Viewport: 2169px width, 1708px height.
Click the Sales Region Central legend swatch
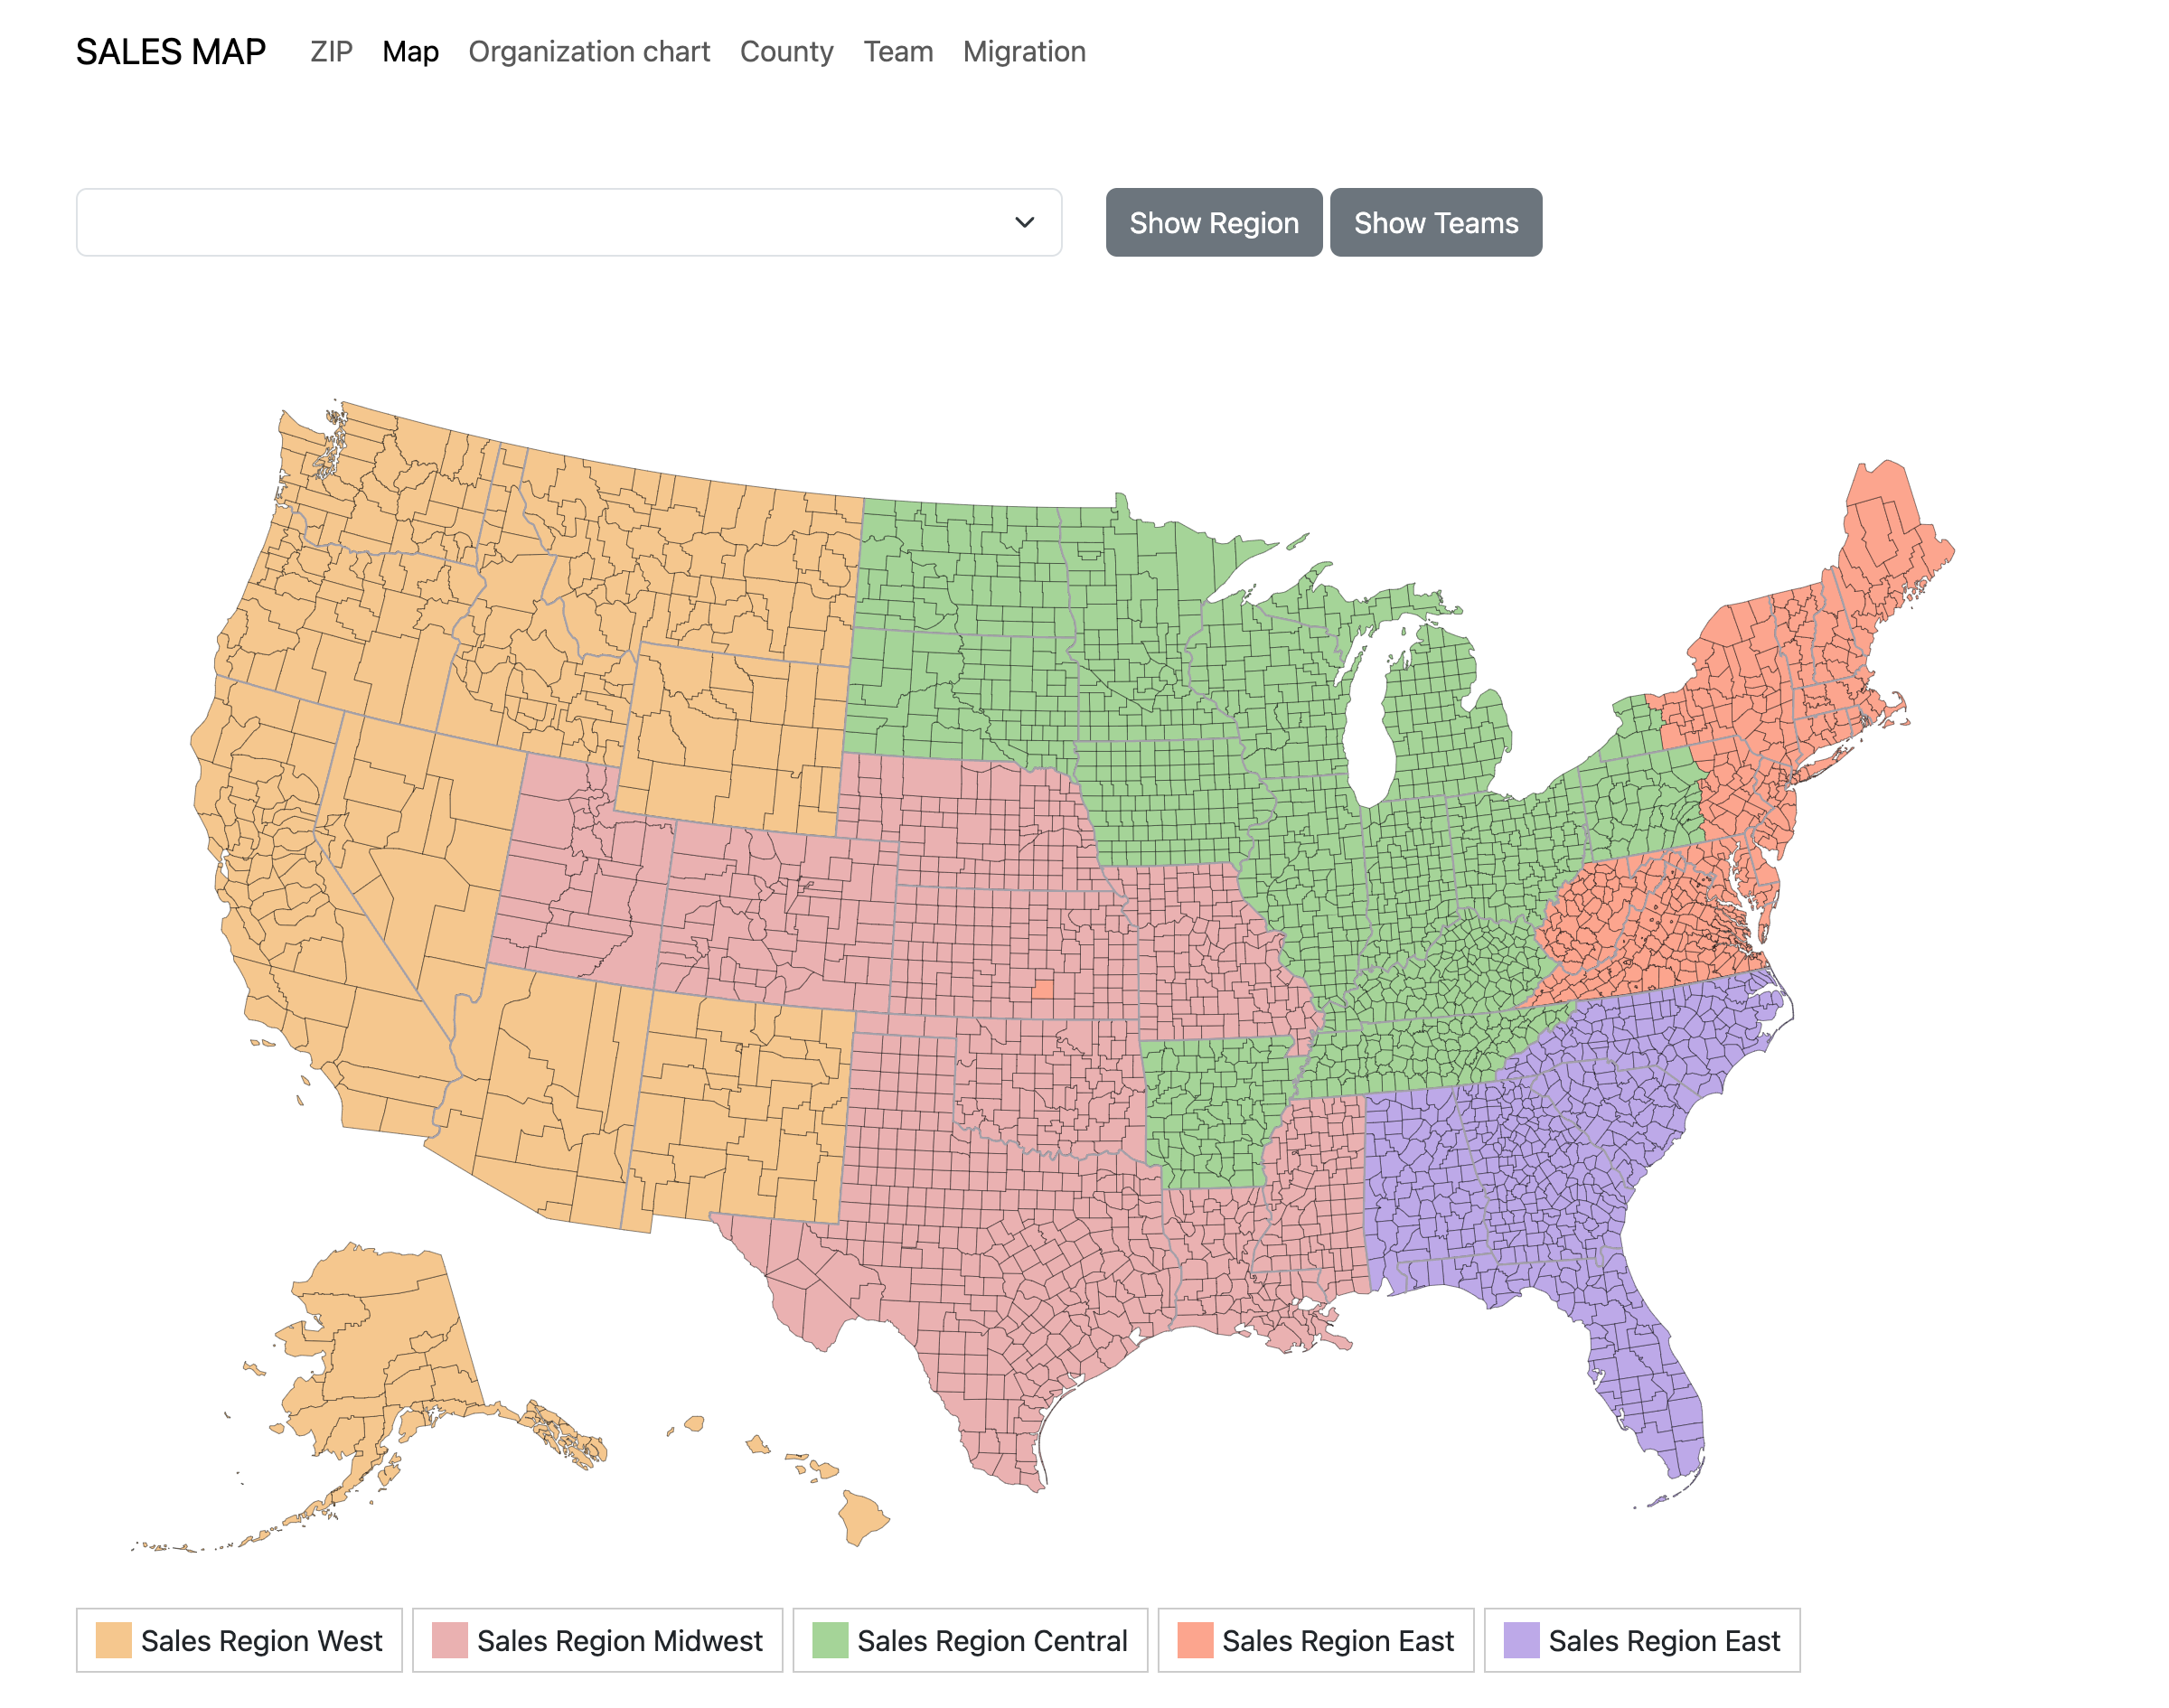tap(831, 1641)
